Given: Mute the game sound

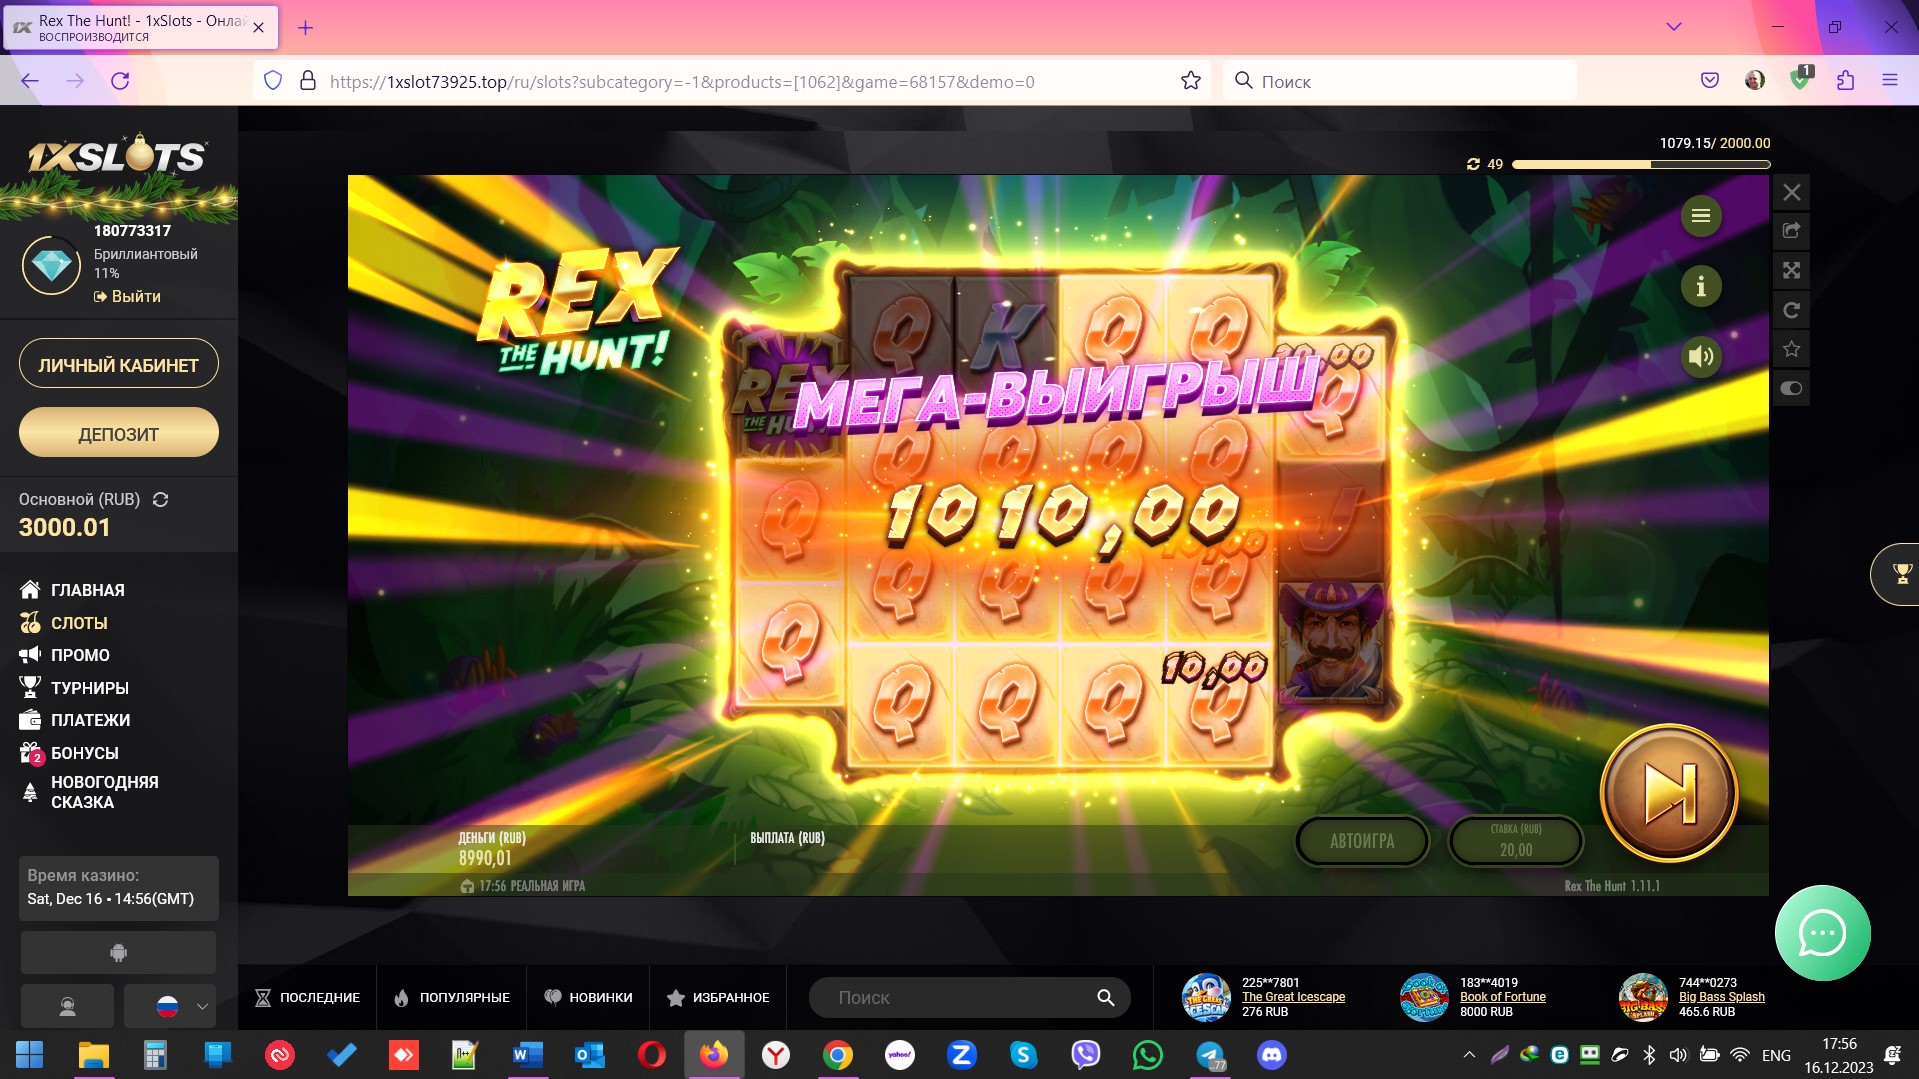Looking at the screenshot, I should pos(1700,356).
